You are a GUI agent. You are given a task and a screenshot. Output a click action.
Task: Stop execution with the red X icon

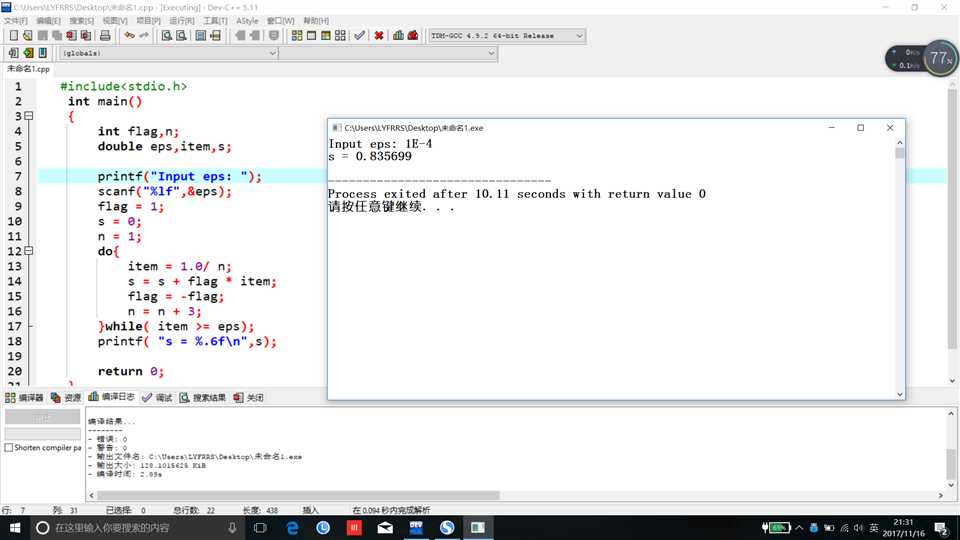tap(379, 36)
